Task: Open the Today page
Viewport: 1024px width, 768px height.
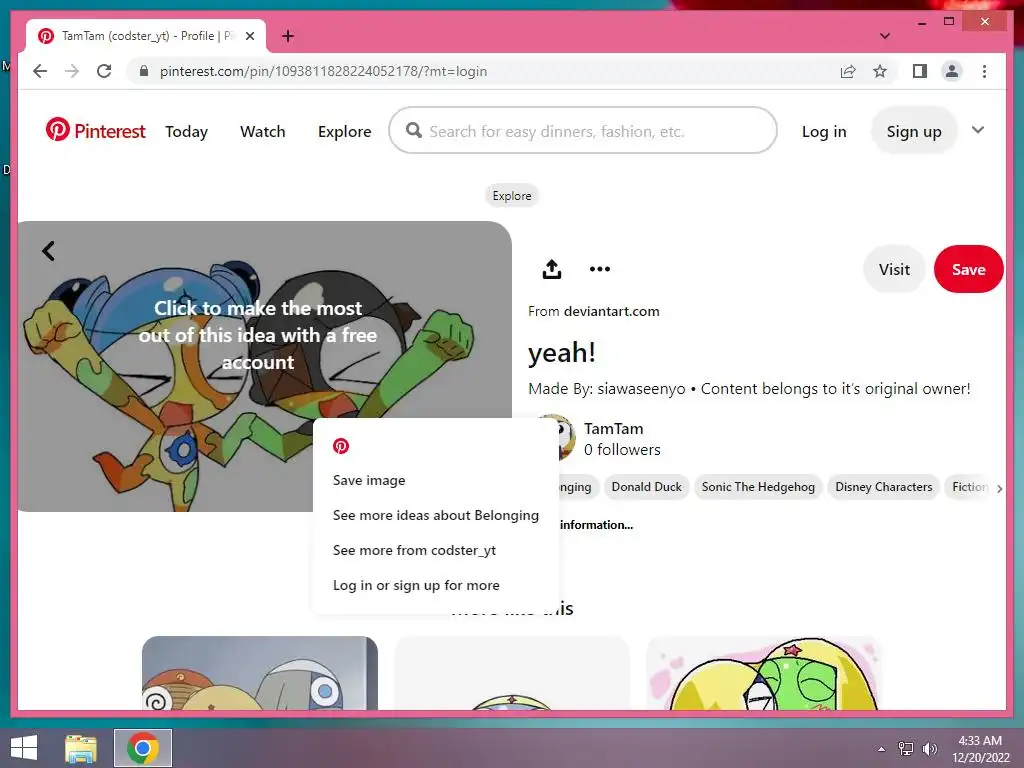Action: (x=186, y=131)
